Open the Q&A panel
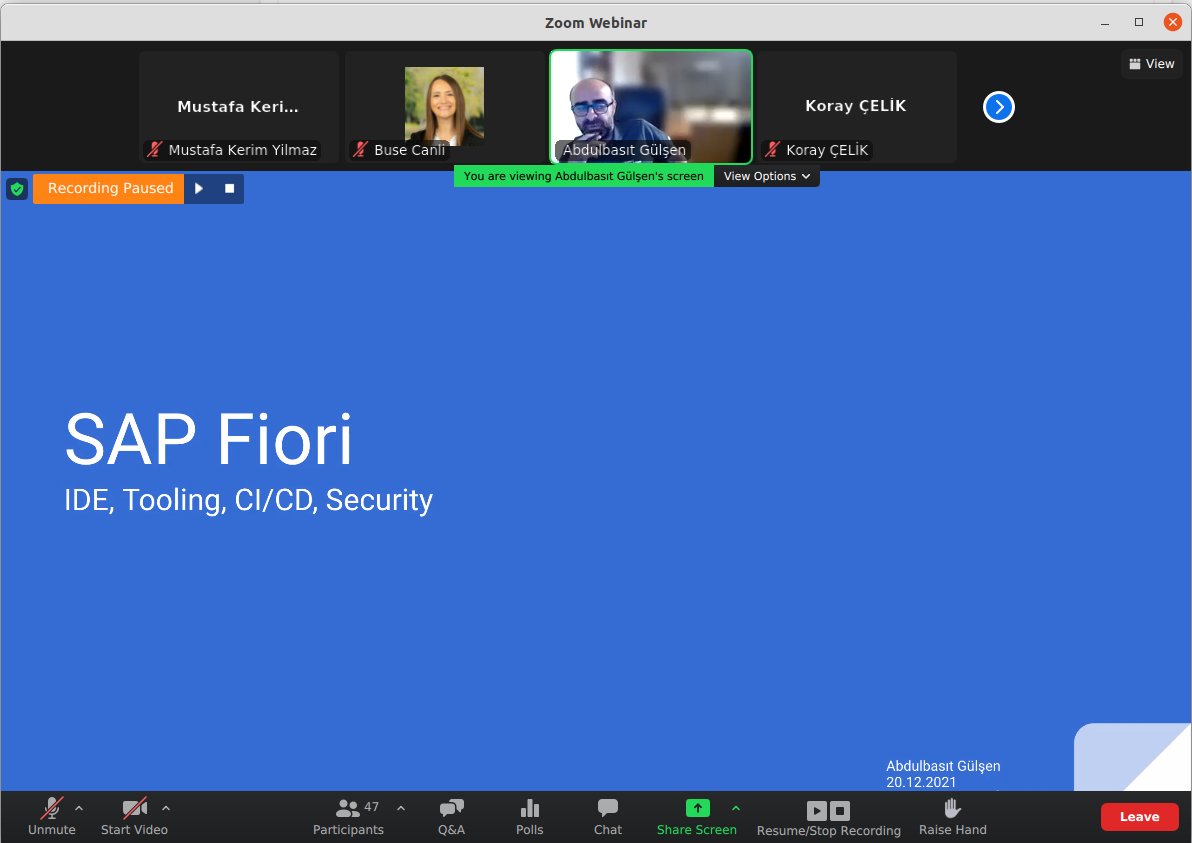1192x843 pixels. 452,817
